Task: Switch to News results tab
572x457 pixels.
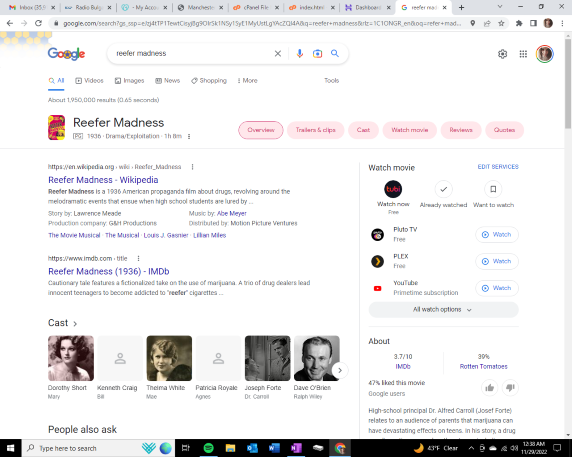Action: coord(167,81)
